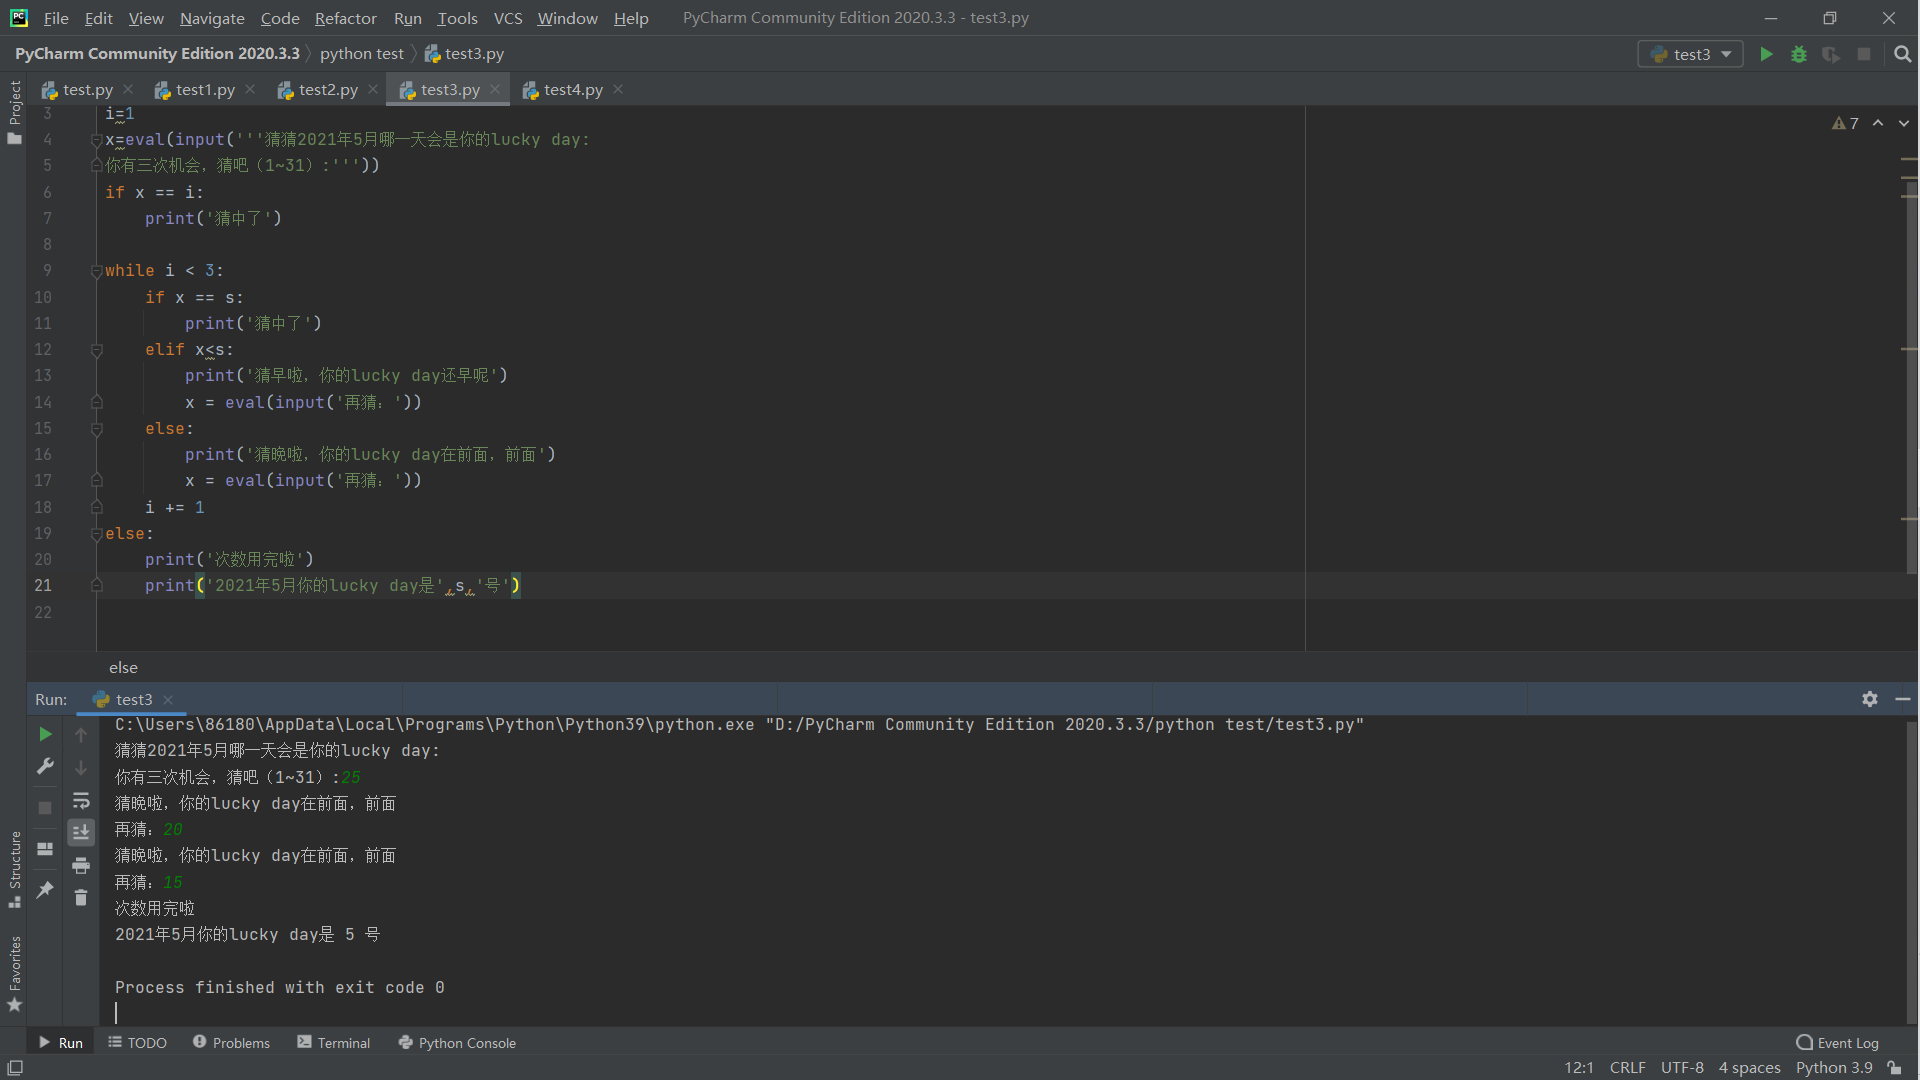Screen dimensions: 1920x1080
Task: Clear all console output with trash icon
Action: [81, 898]
